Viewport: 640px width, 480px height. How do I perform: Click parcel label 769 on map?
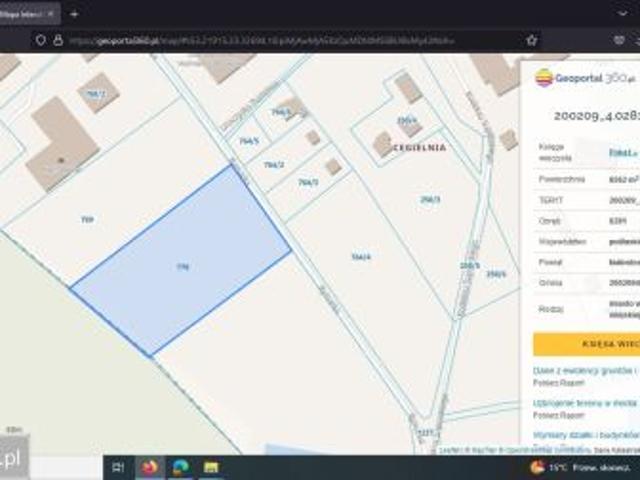coord(87,220)
